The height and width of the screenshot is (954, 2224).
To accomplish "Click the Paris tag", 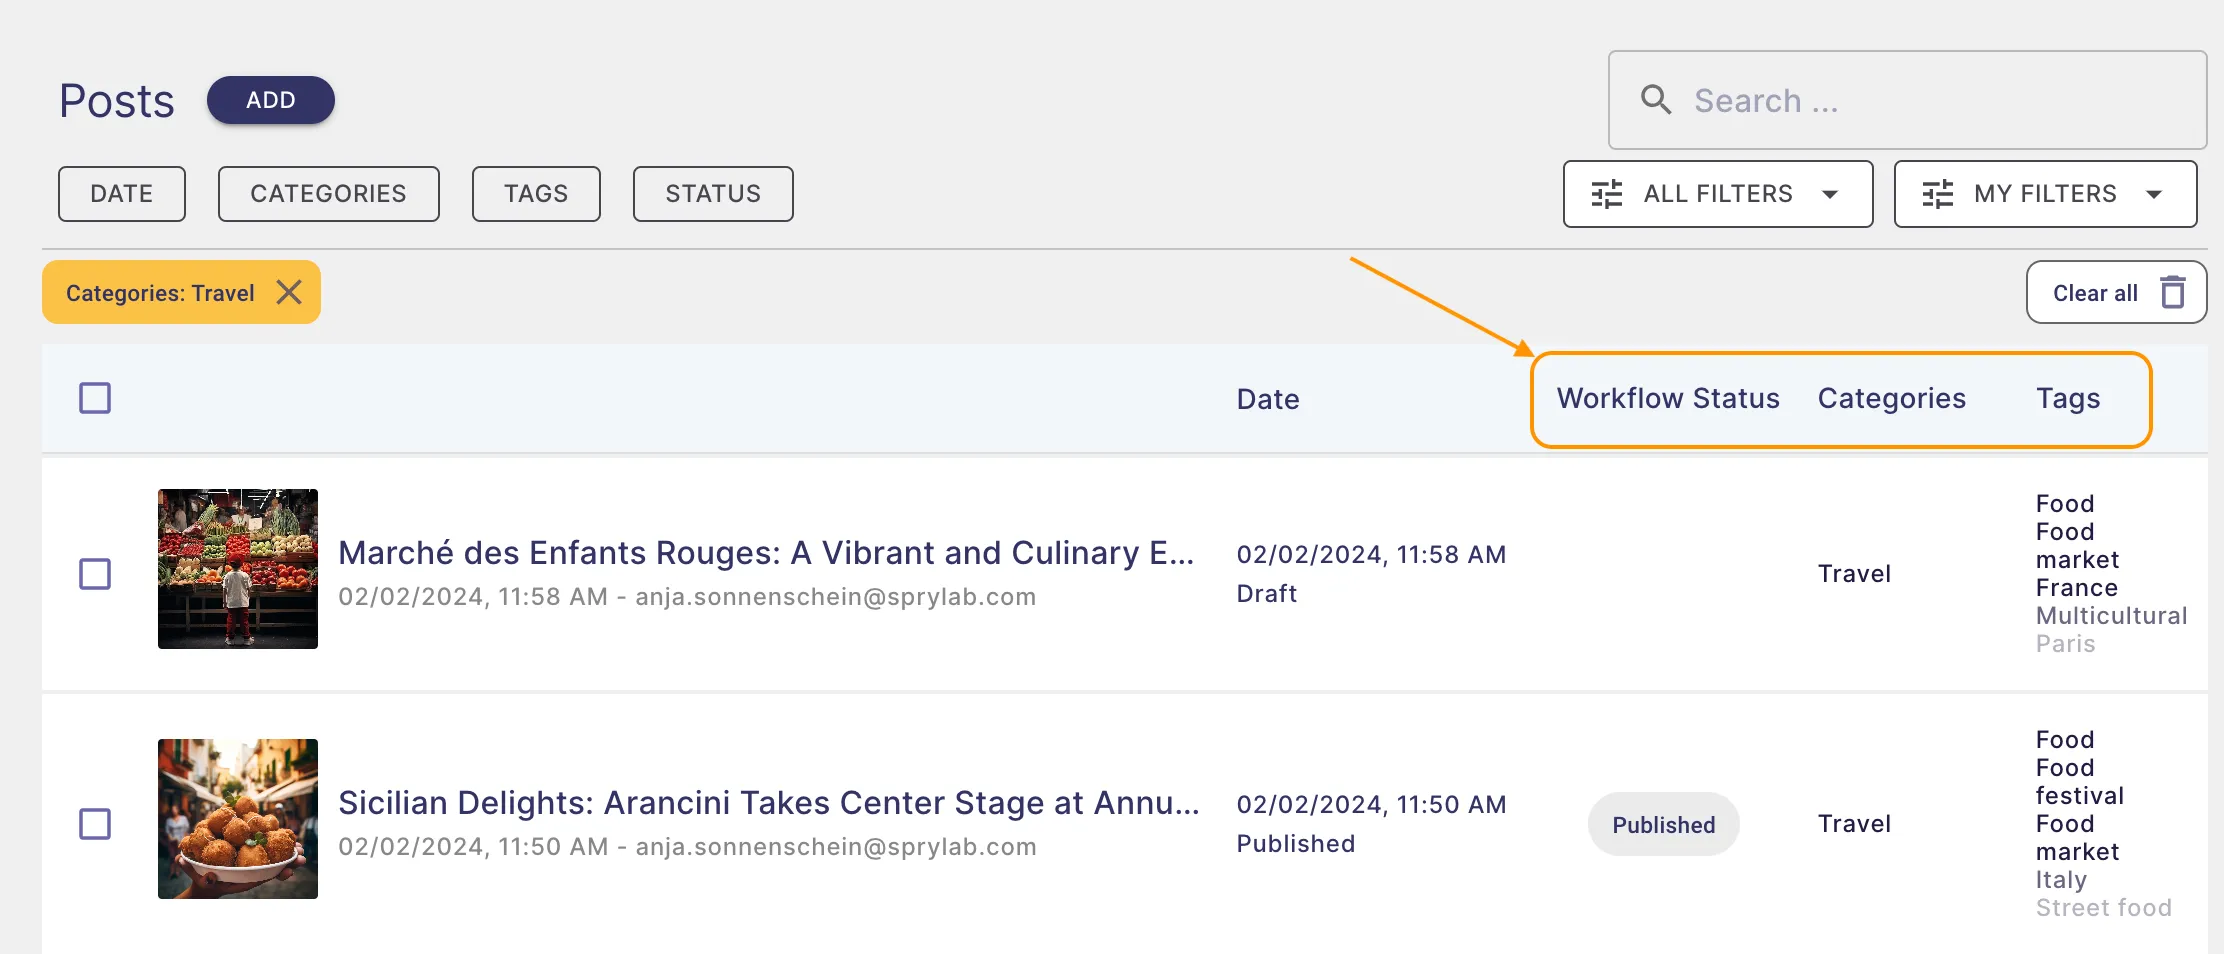I will (x=2065, y=644).
